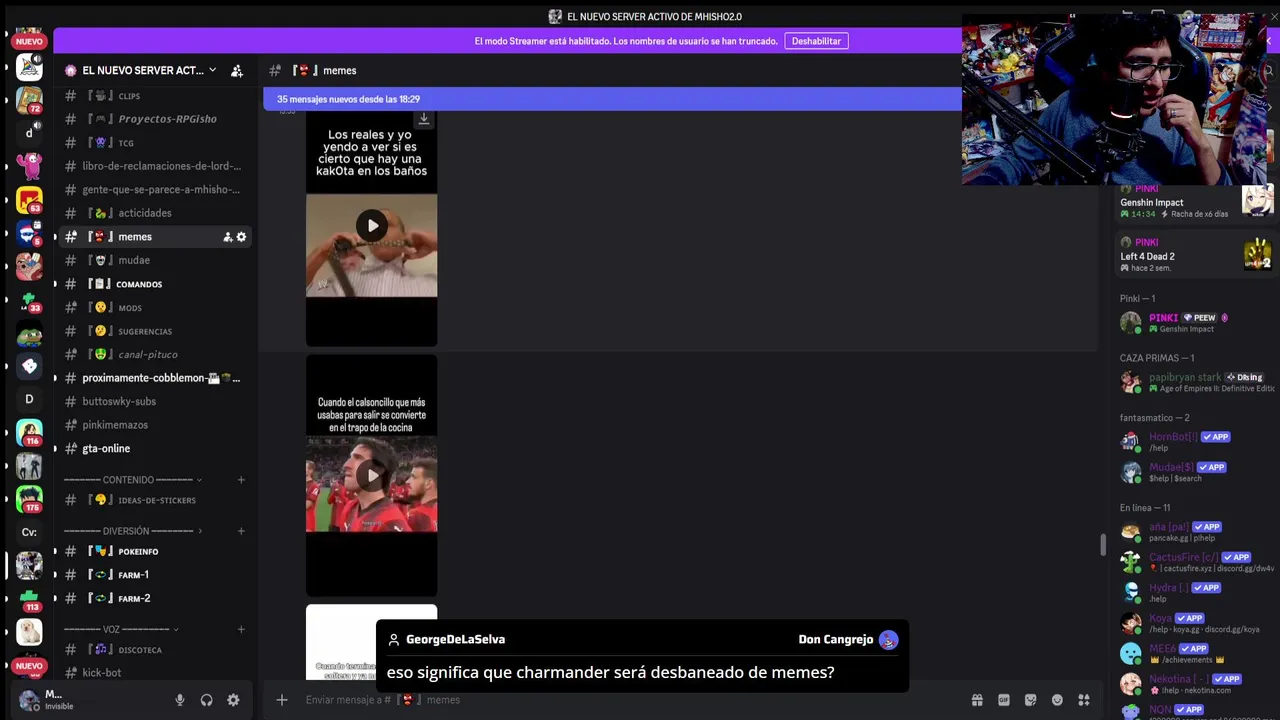Collapse the CONTENIDO category
Viewport: 1280px width, 720px height.
132,480
